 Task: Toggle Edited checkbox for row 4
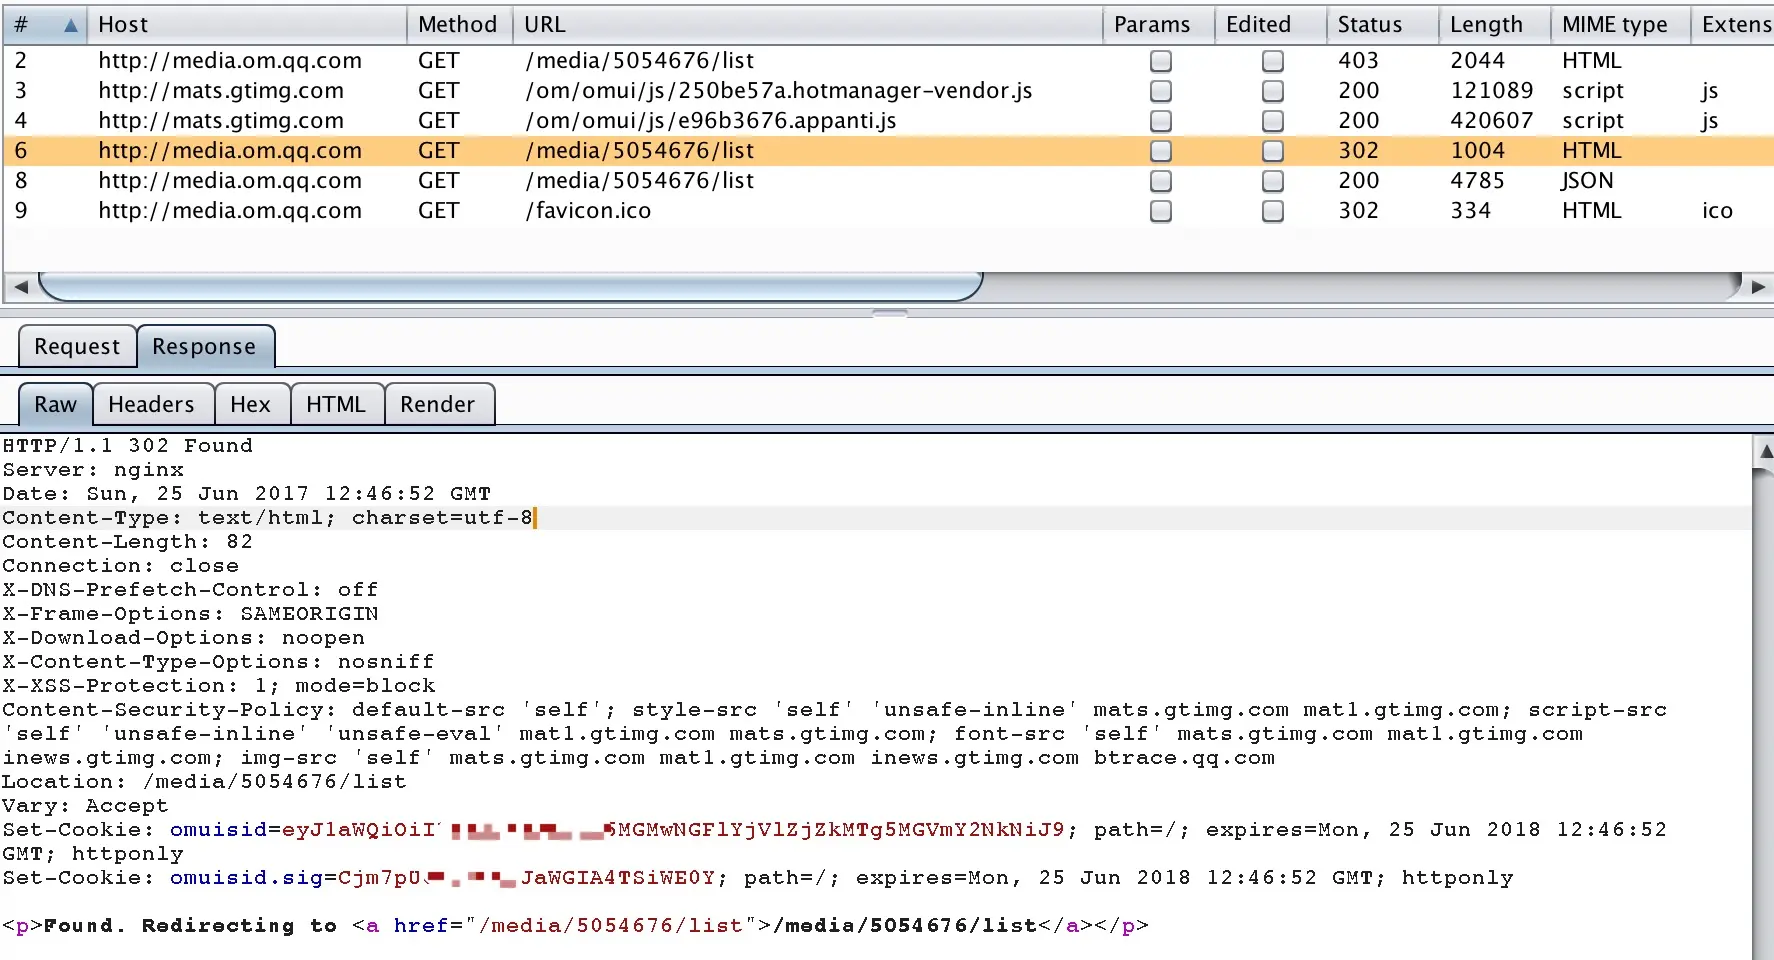1273,121
